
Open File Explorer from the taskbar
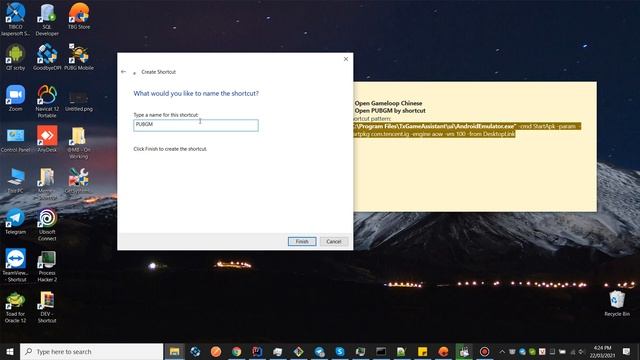[174, 351]
